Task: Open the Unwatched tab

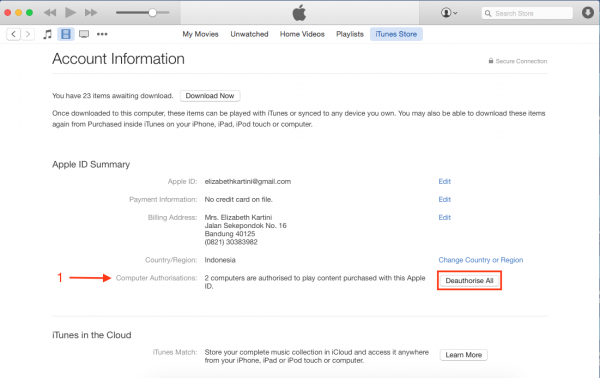Action: pos(249,34)
